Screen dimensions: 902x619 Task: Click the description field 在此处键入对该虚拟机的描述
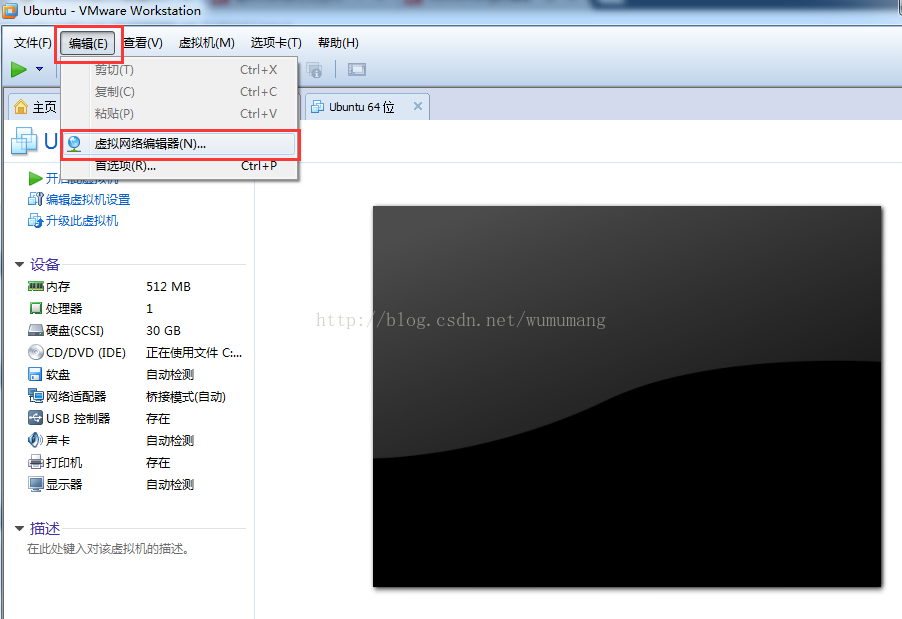(x=108, y=549)
